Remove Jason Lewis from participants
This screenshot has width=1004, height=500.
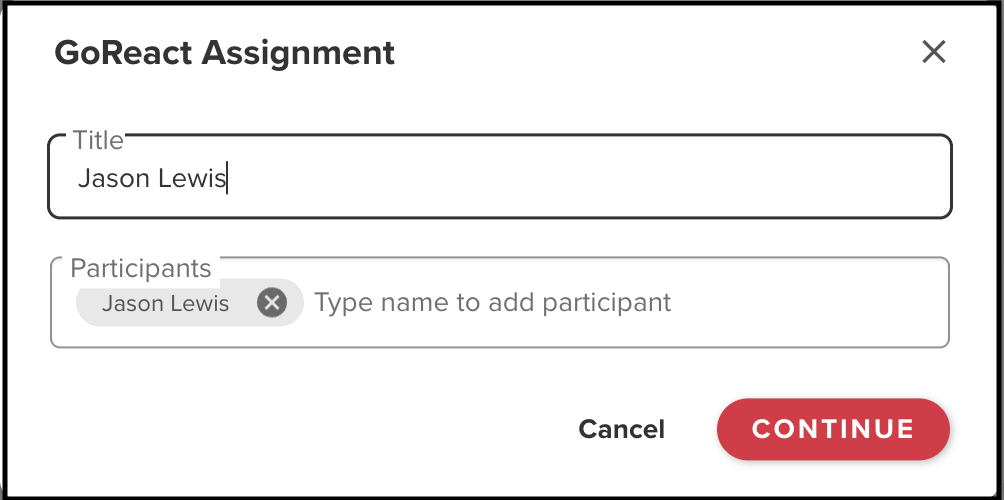coord(271,302)
